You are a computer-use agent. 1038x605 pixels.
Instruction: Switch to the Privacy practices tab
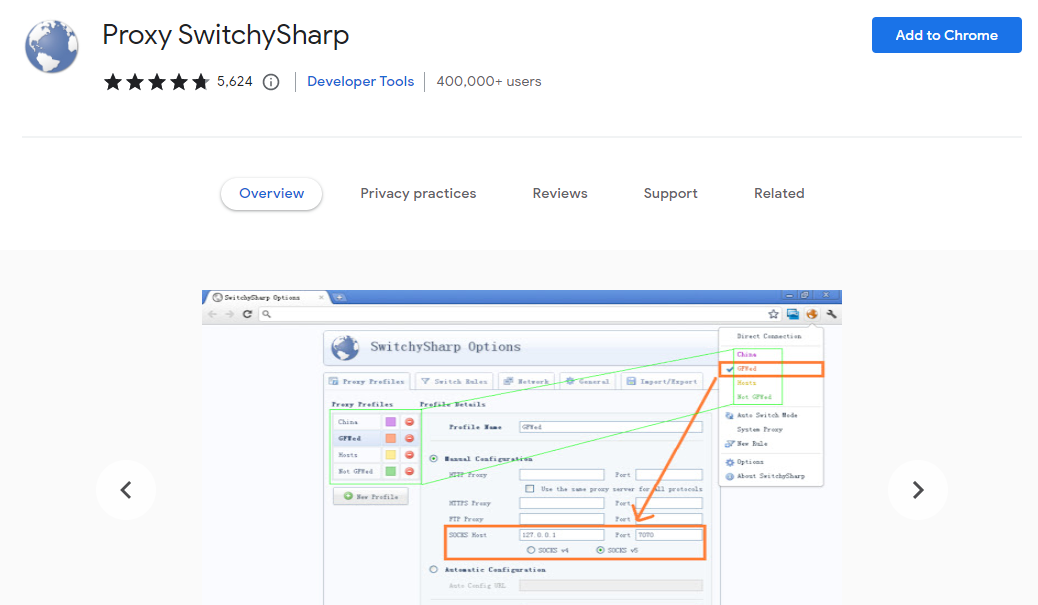click(x=418, y=193)
